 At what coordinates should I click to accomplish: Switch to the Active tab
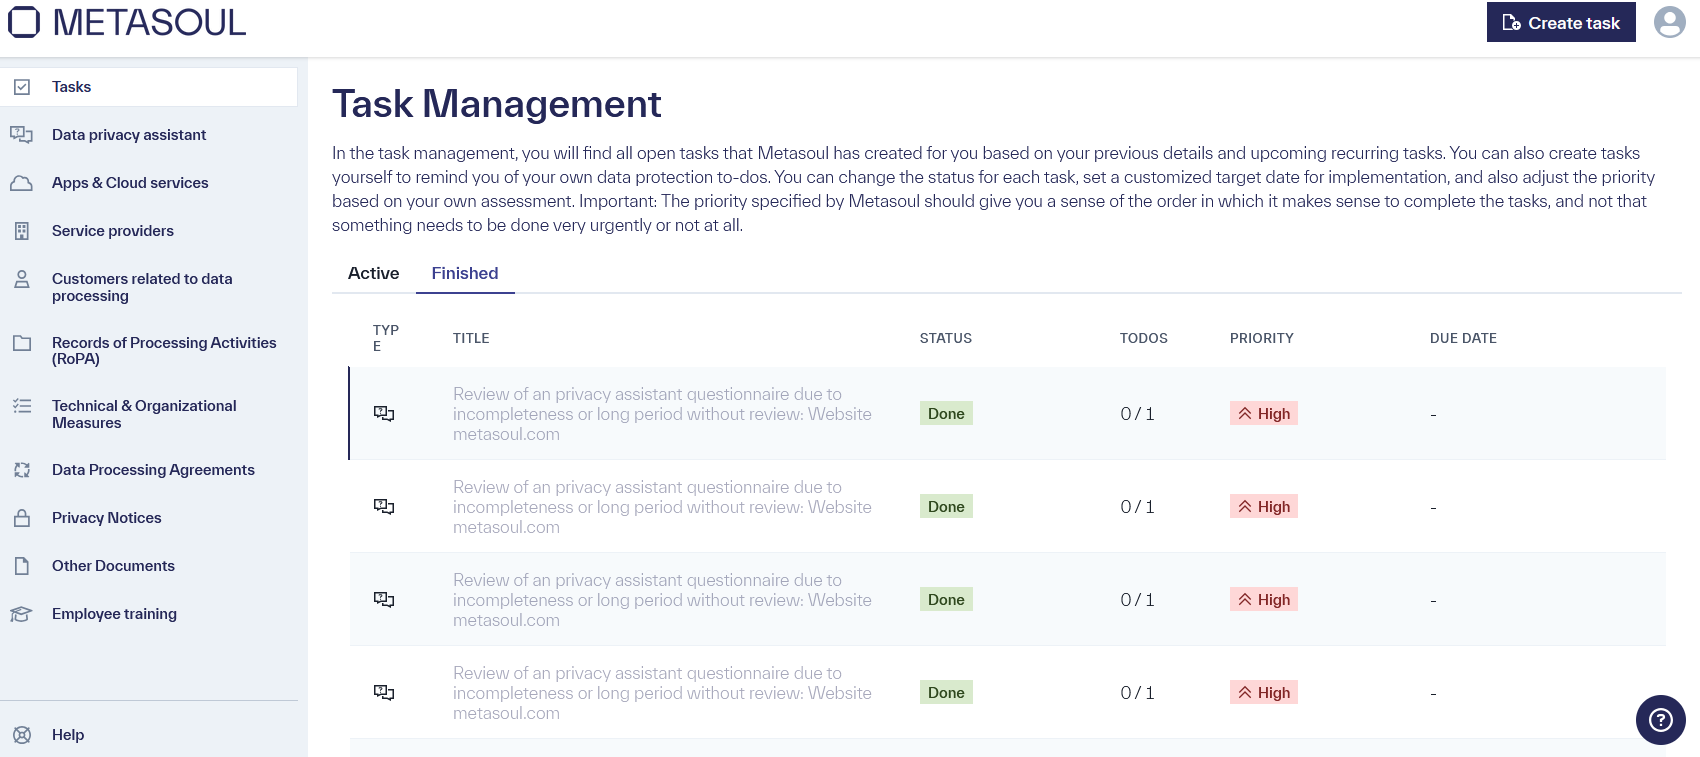pyautogui.click(x=373, y=273)
